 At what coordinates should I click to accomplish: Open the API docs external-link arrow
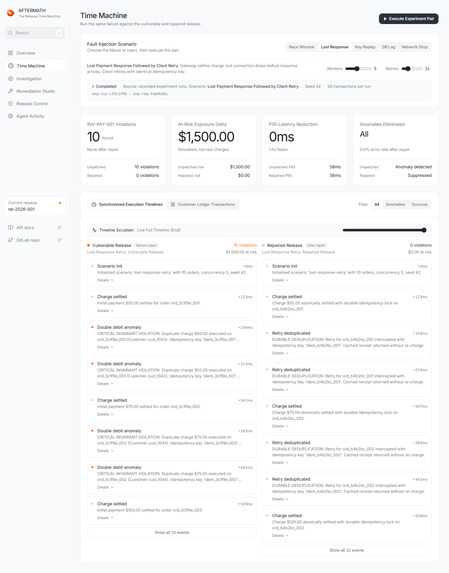click(59, 227)
